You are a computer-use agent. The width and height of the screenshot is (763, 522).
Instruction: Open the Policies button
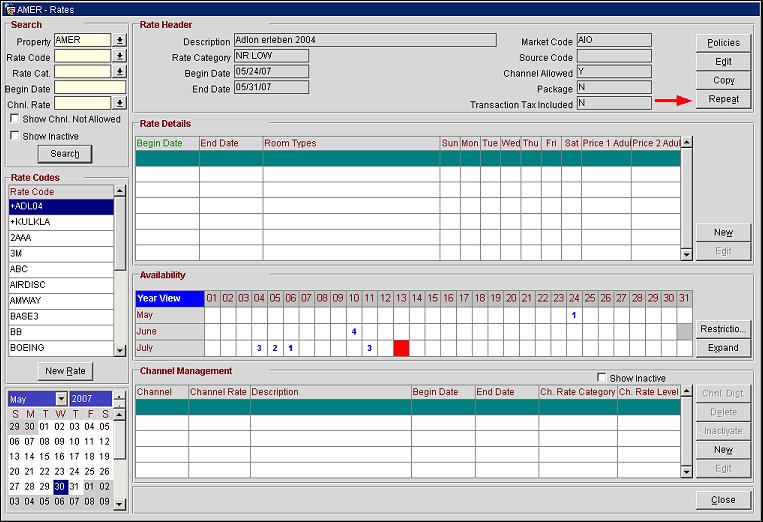(723, 43)
